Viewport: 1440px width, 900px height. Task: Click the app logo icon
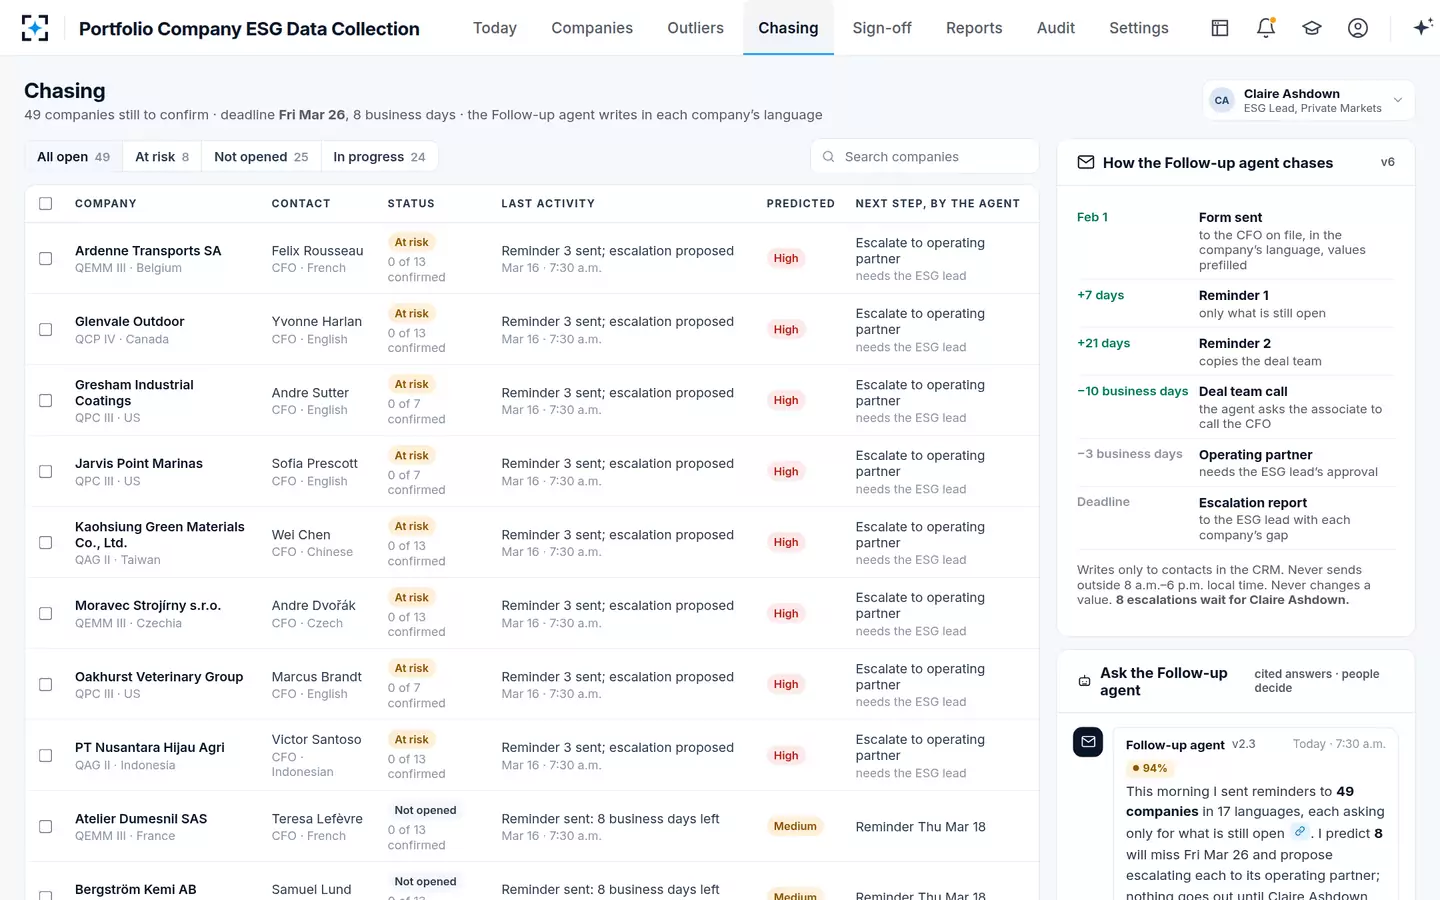[x=35, y=28]
